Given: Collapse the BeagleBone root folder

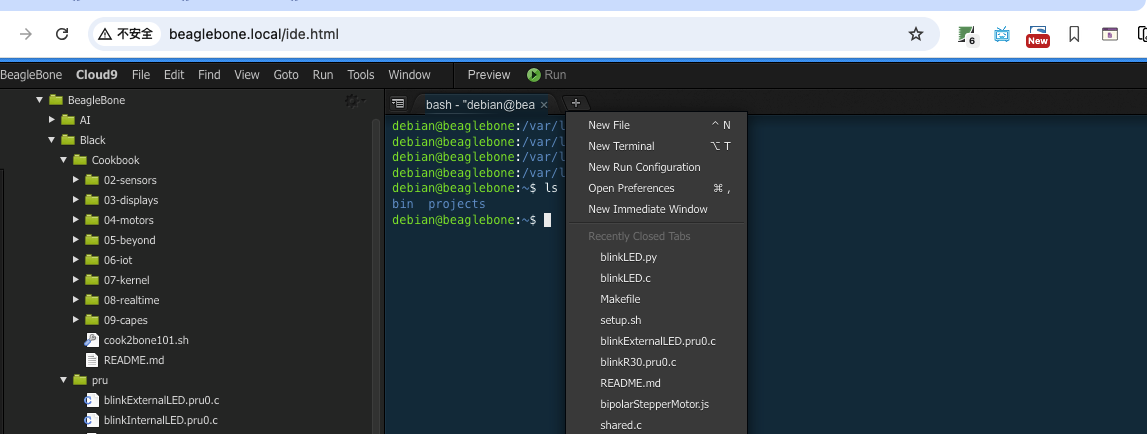Looking at the screenshot, I should tap(40, 100).
